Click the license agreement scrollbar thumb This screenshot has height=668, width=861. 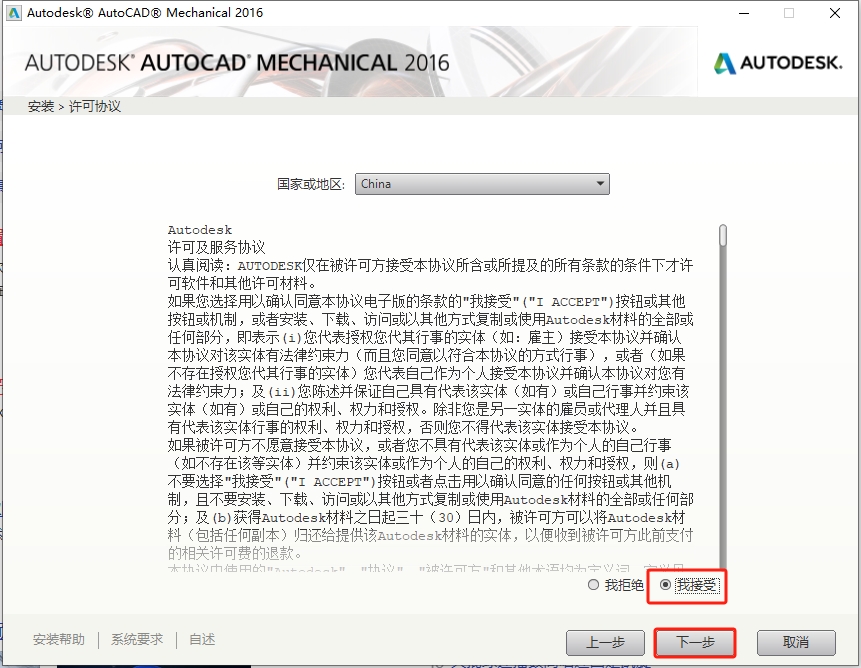(x=723, y=235)
